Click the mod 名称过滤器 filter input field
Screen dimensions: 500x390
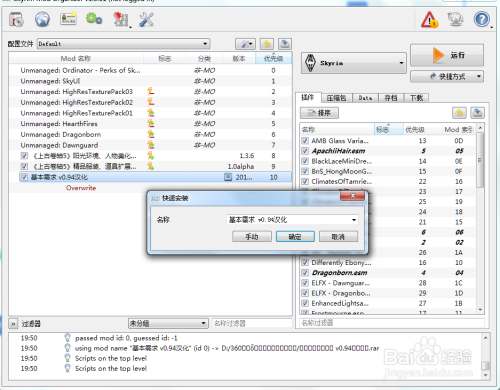coord(251,323)
